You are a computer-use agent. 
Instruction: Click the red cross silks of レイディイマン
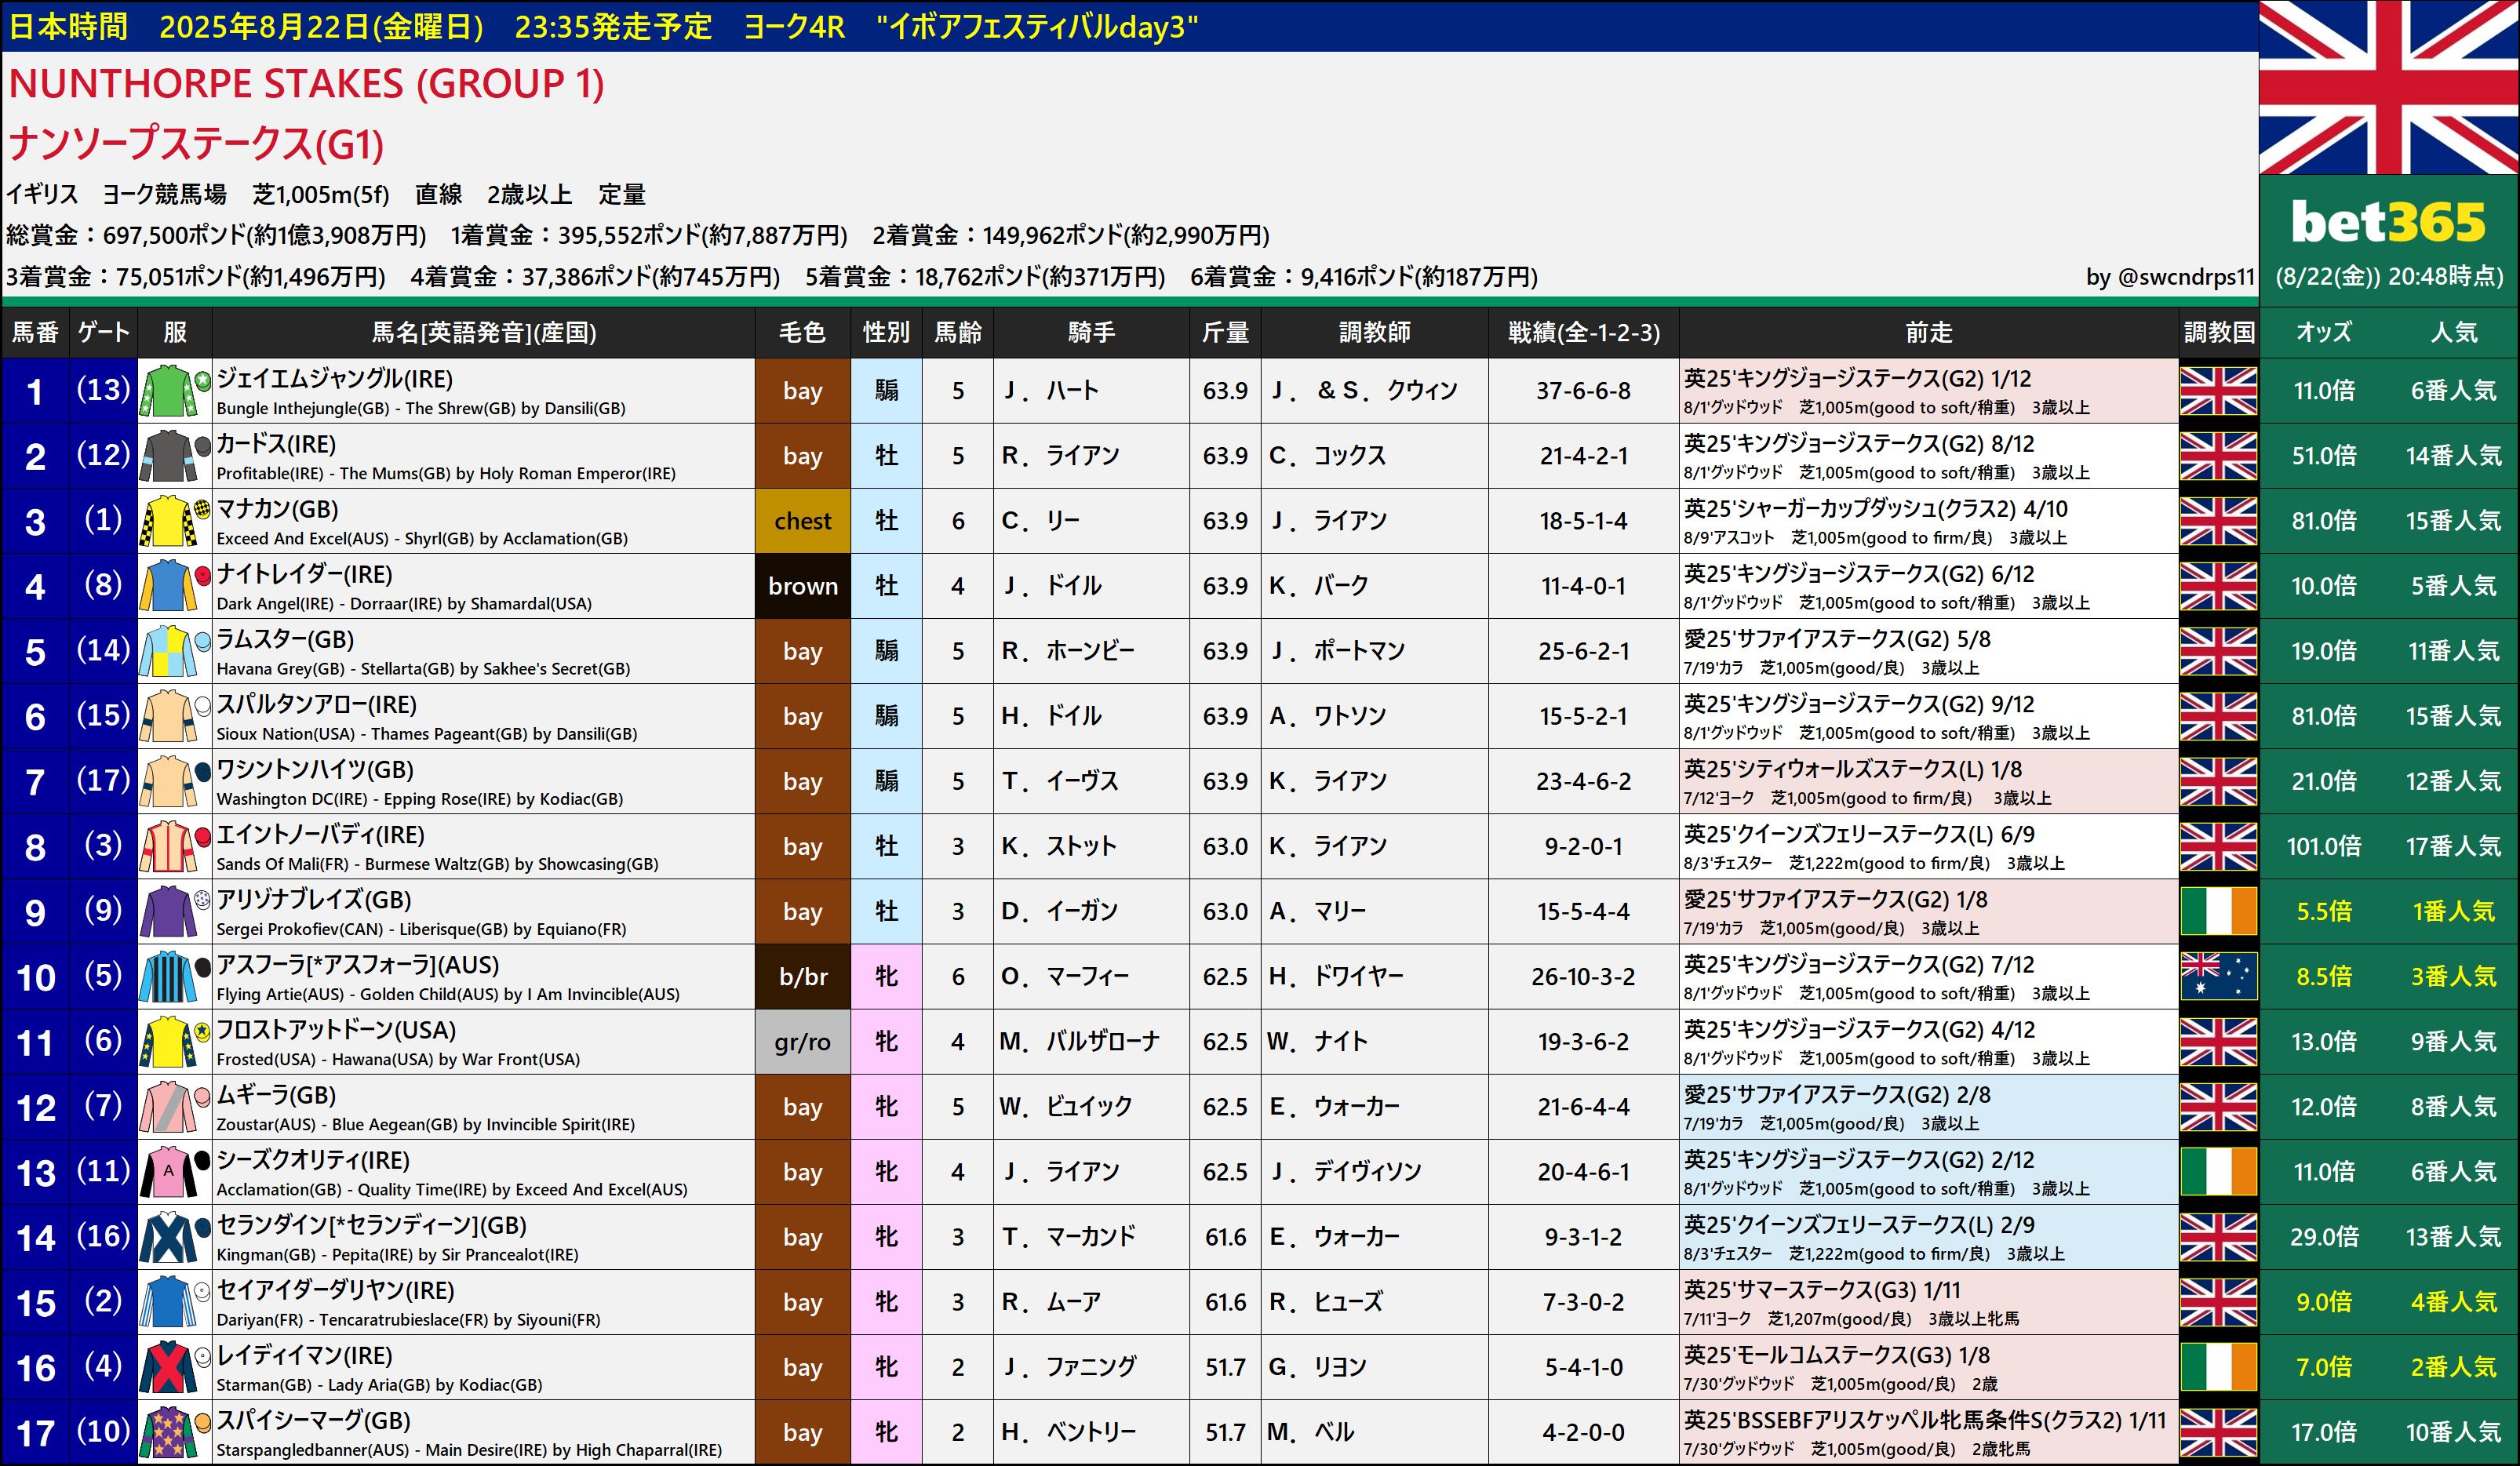[169, 1367]
